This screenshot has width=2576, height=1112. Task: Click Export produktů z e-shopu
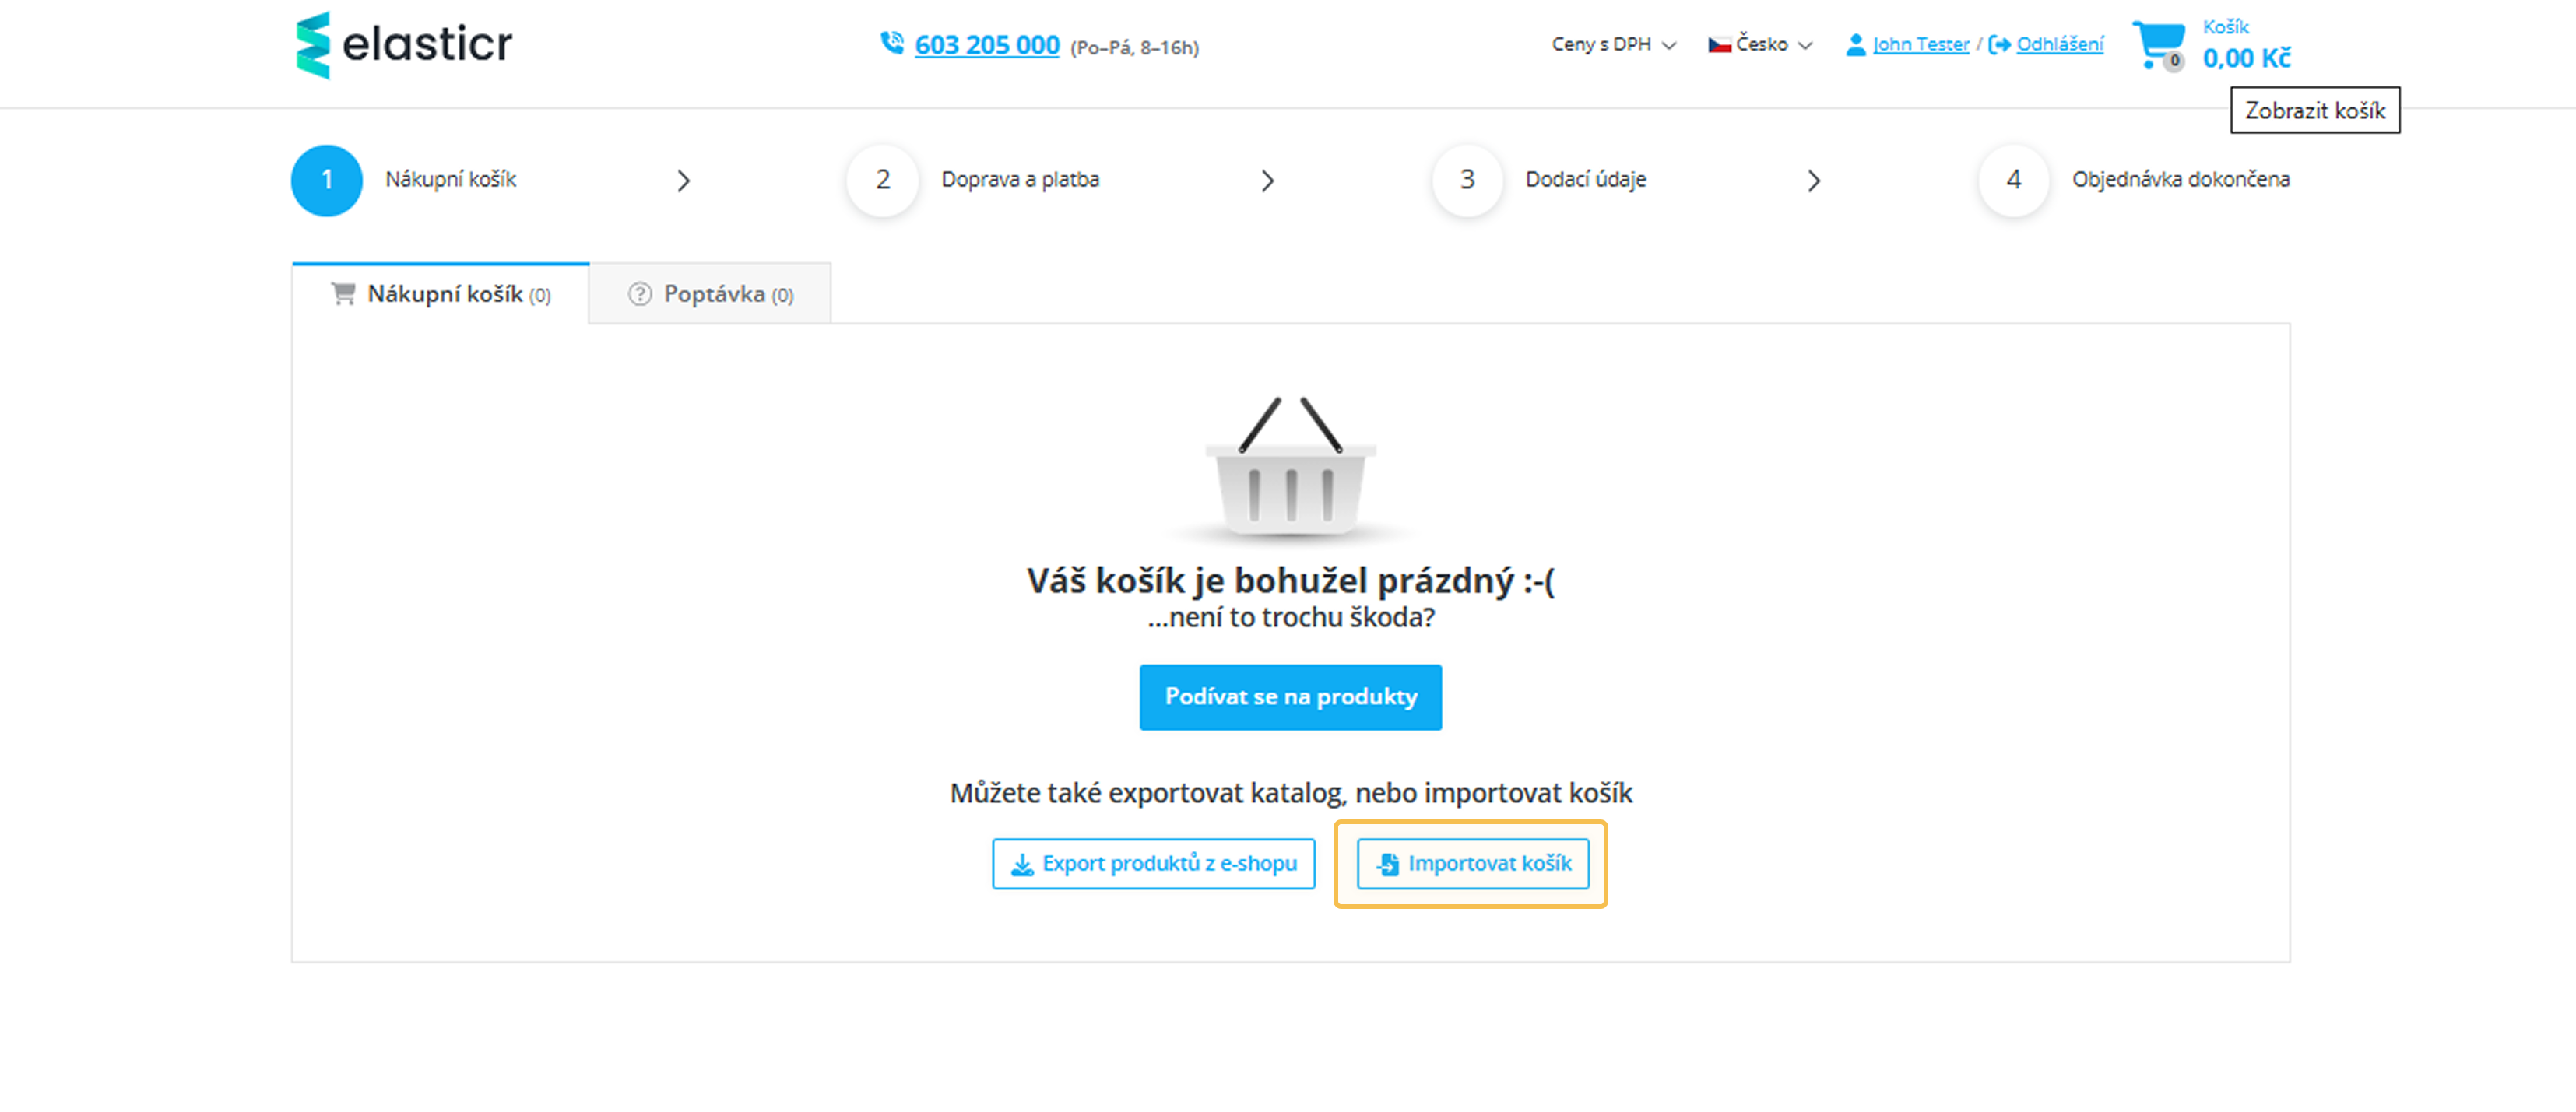[x=1153, y=863]
